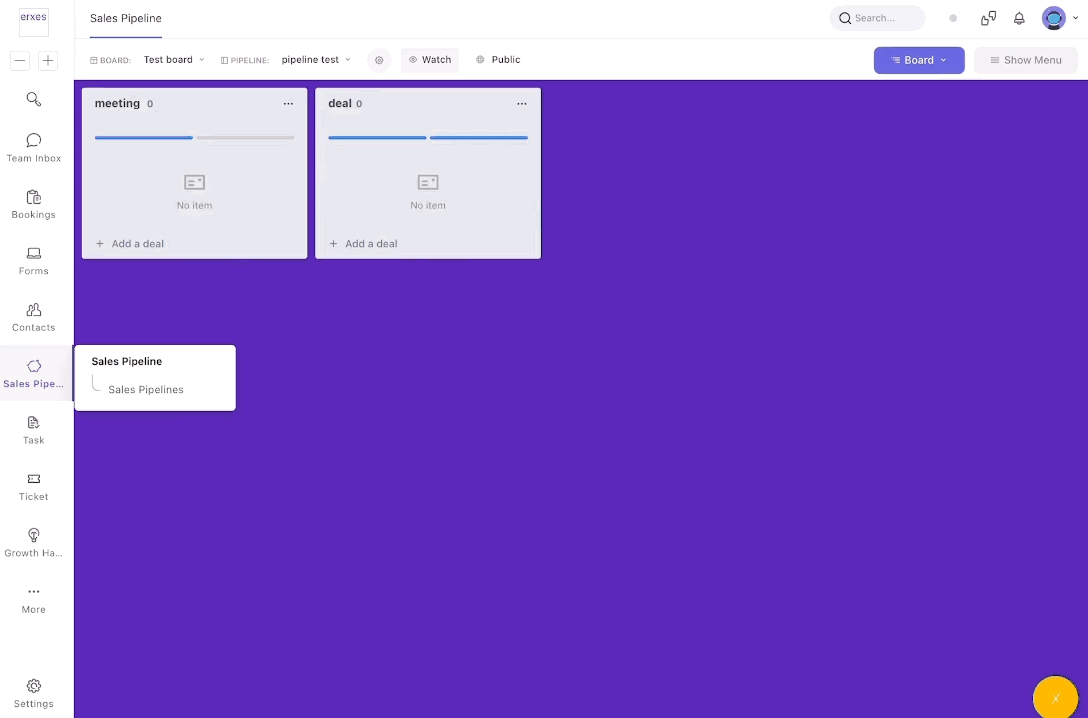Click the Show Menu button
The image size is (1088, 718).
1025,60
